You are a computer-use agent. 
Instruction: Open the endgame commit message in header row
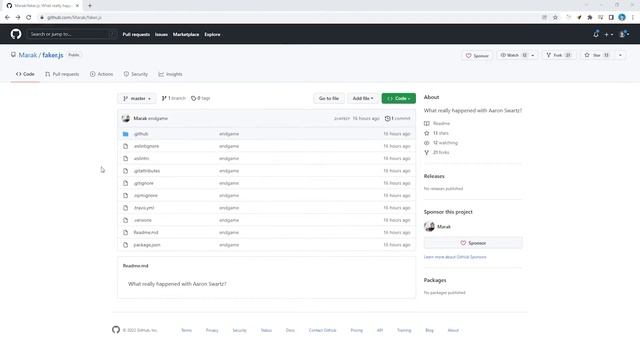(x=158, y=118)
